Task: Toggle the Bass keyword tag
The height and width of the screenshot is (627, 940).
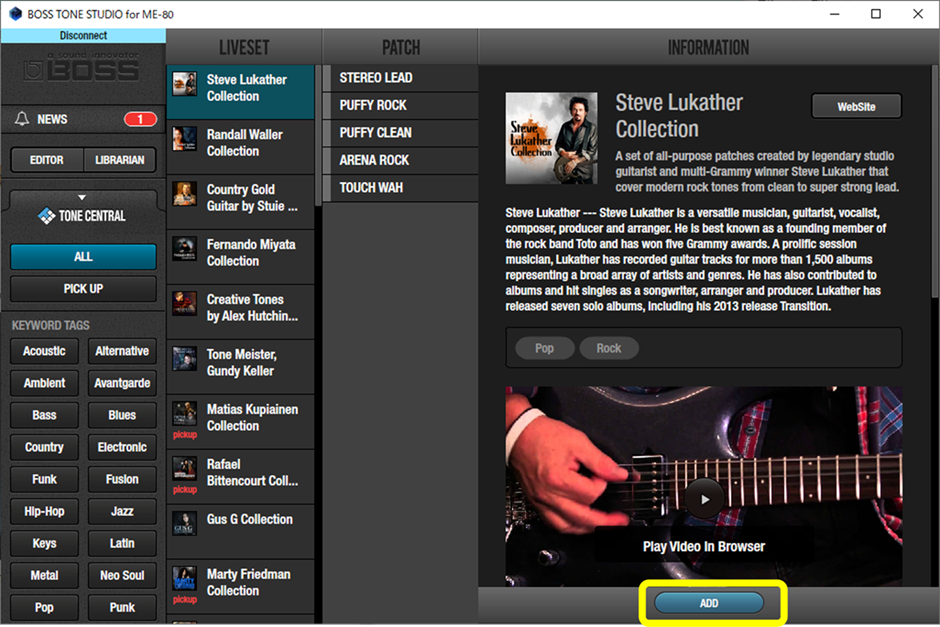Action: coord(44,415)
